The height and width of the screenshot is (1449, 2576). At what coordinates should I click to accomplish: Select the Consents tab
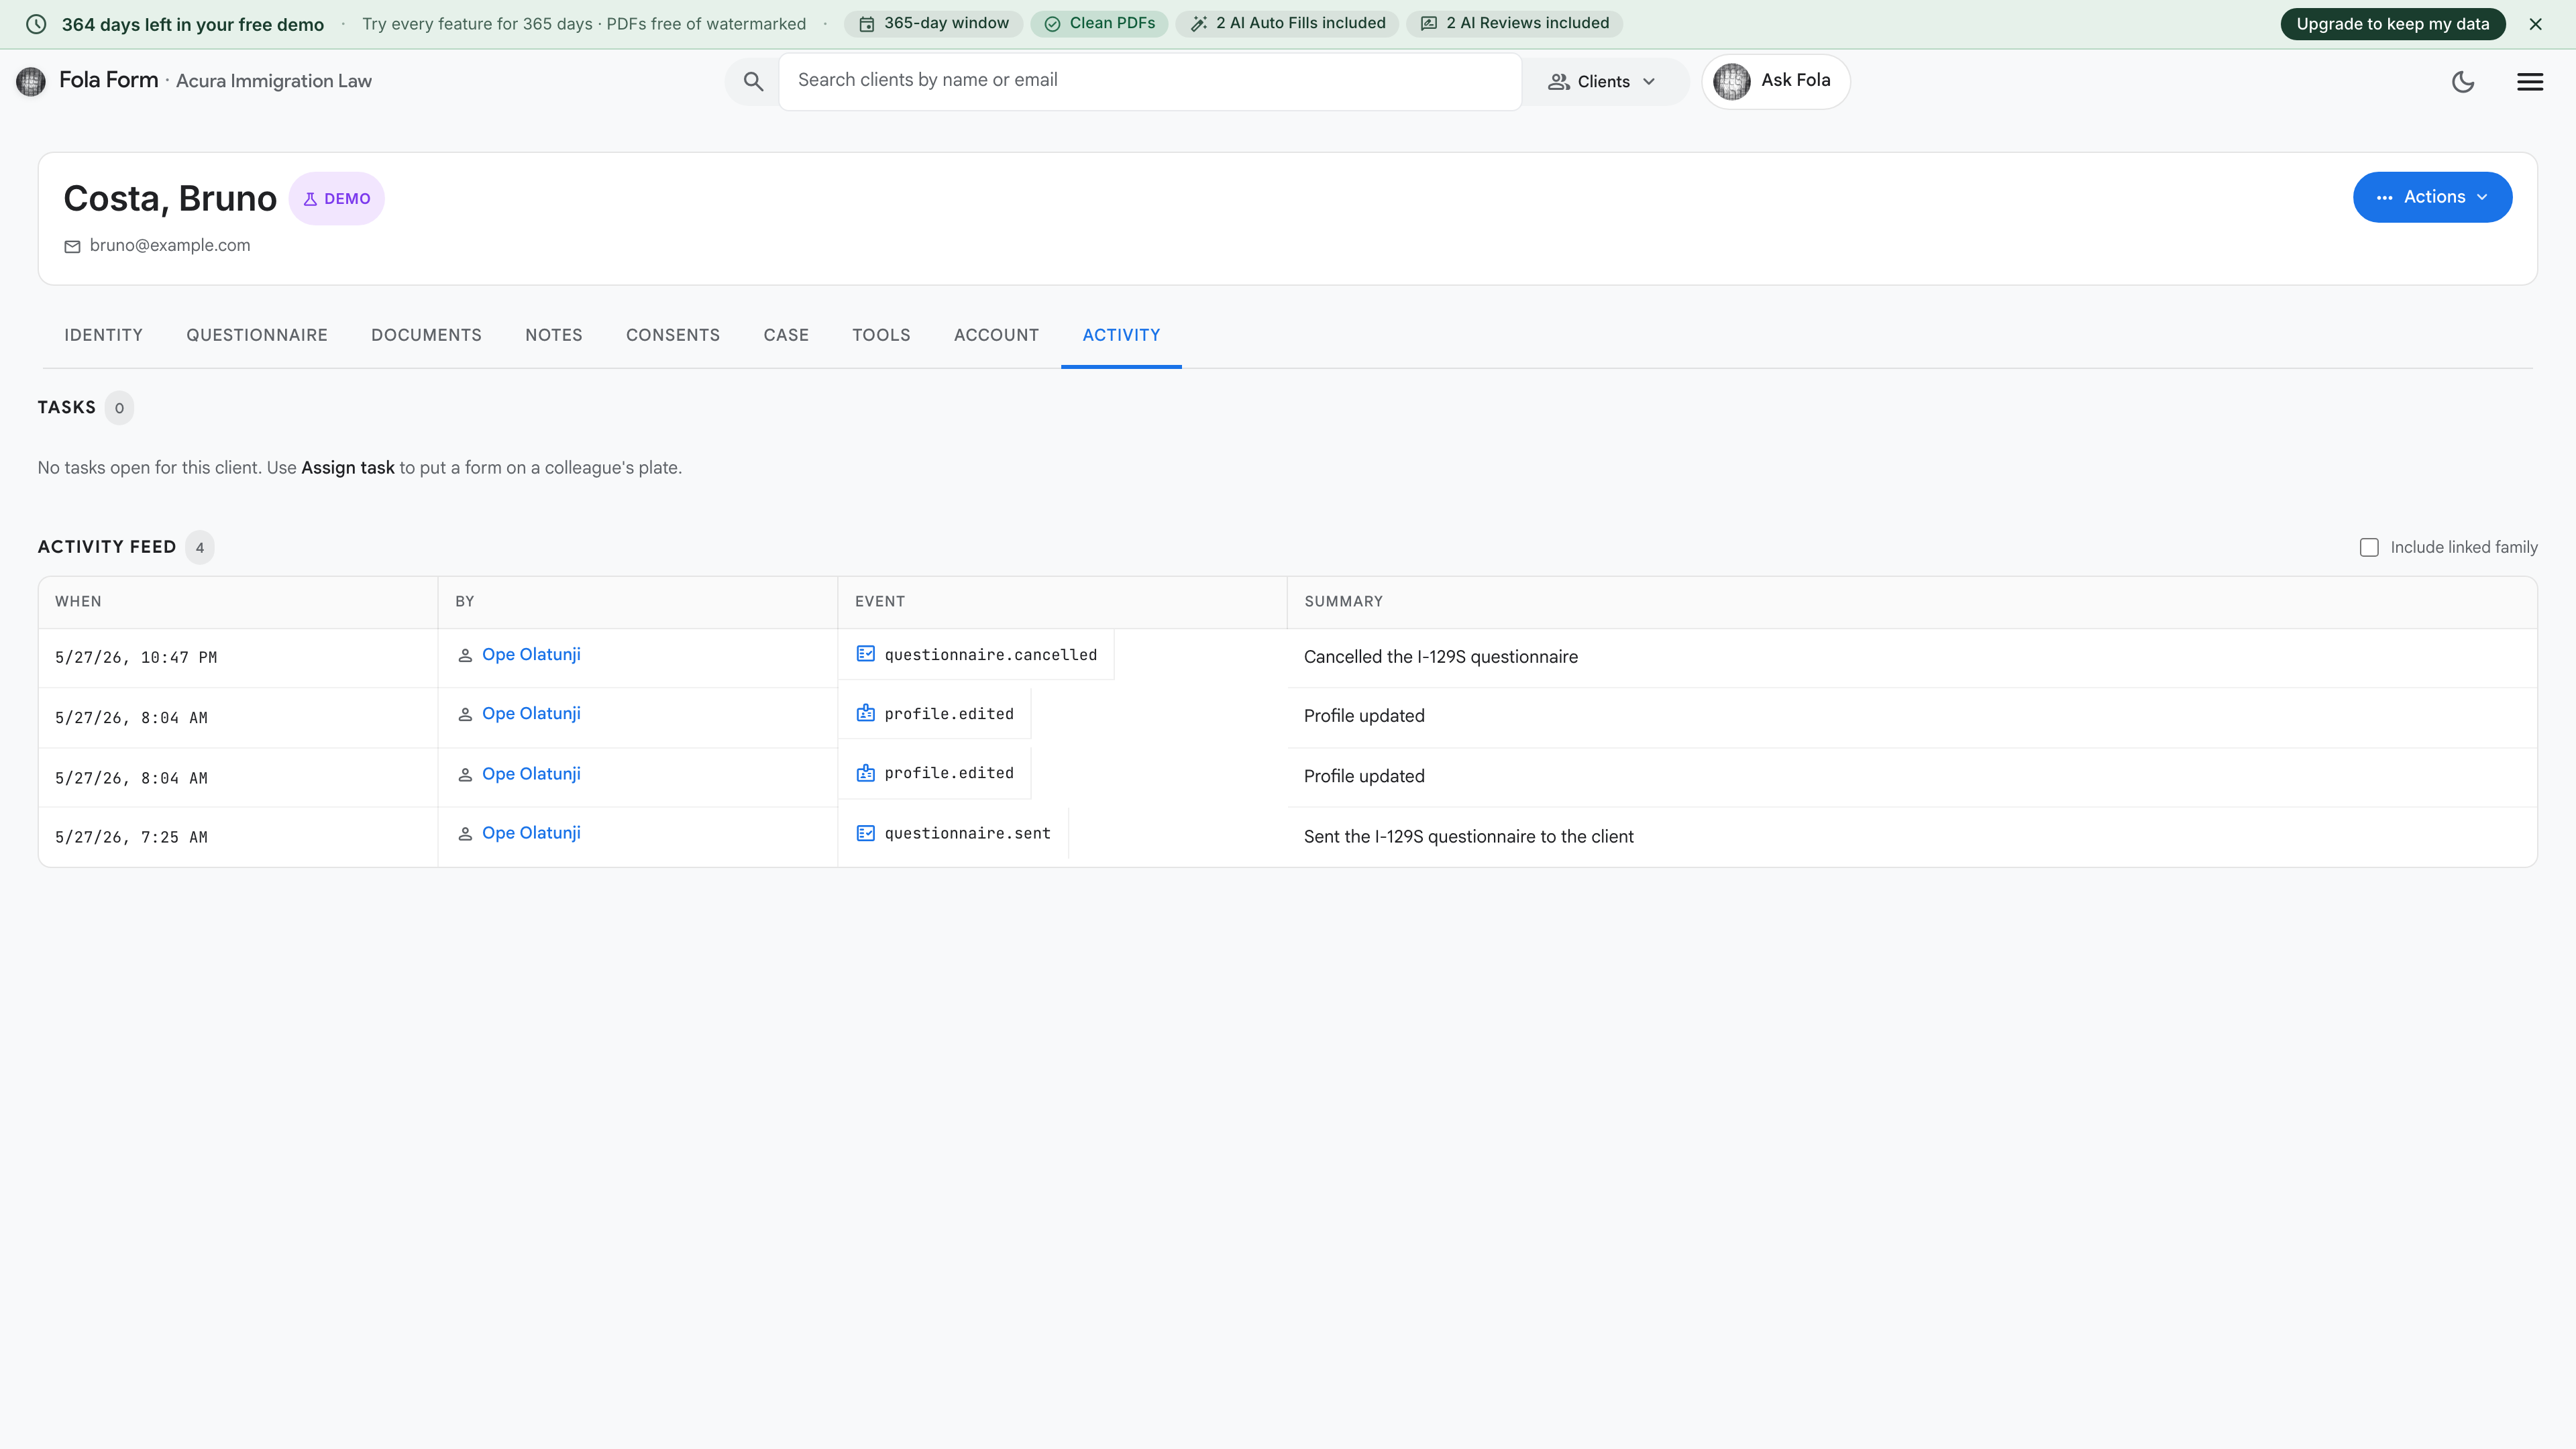point(673,335)
